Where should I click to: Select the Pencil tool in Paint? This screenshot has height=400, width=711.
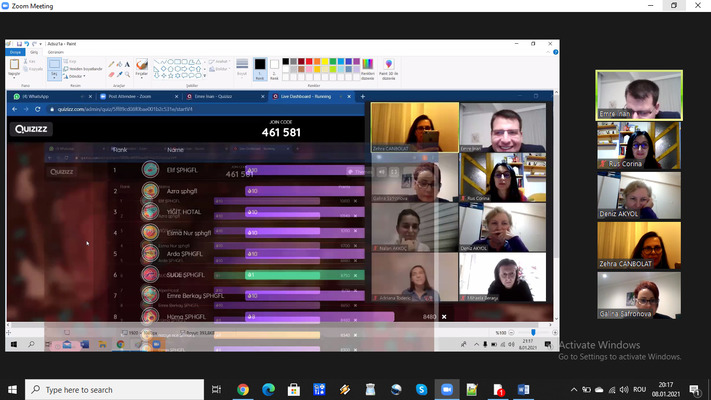[111, 64]
